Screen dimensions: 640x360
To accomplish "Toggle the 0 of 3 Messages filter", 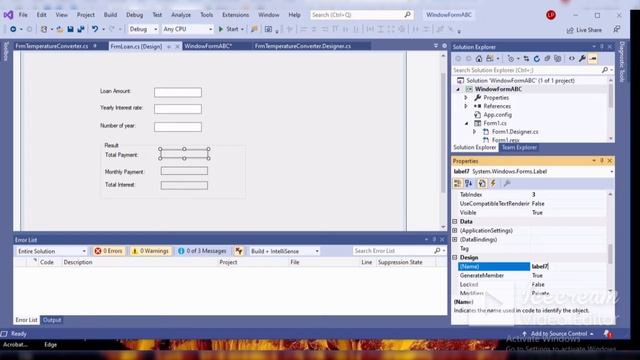I will (x=202, y=251).
